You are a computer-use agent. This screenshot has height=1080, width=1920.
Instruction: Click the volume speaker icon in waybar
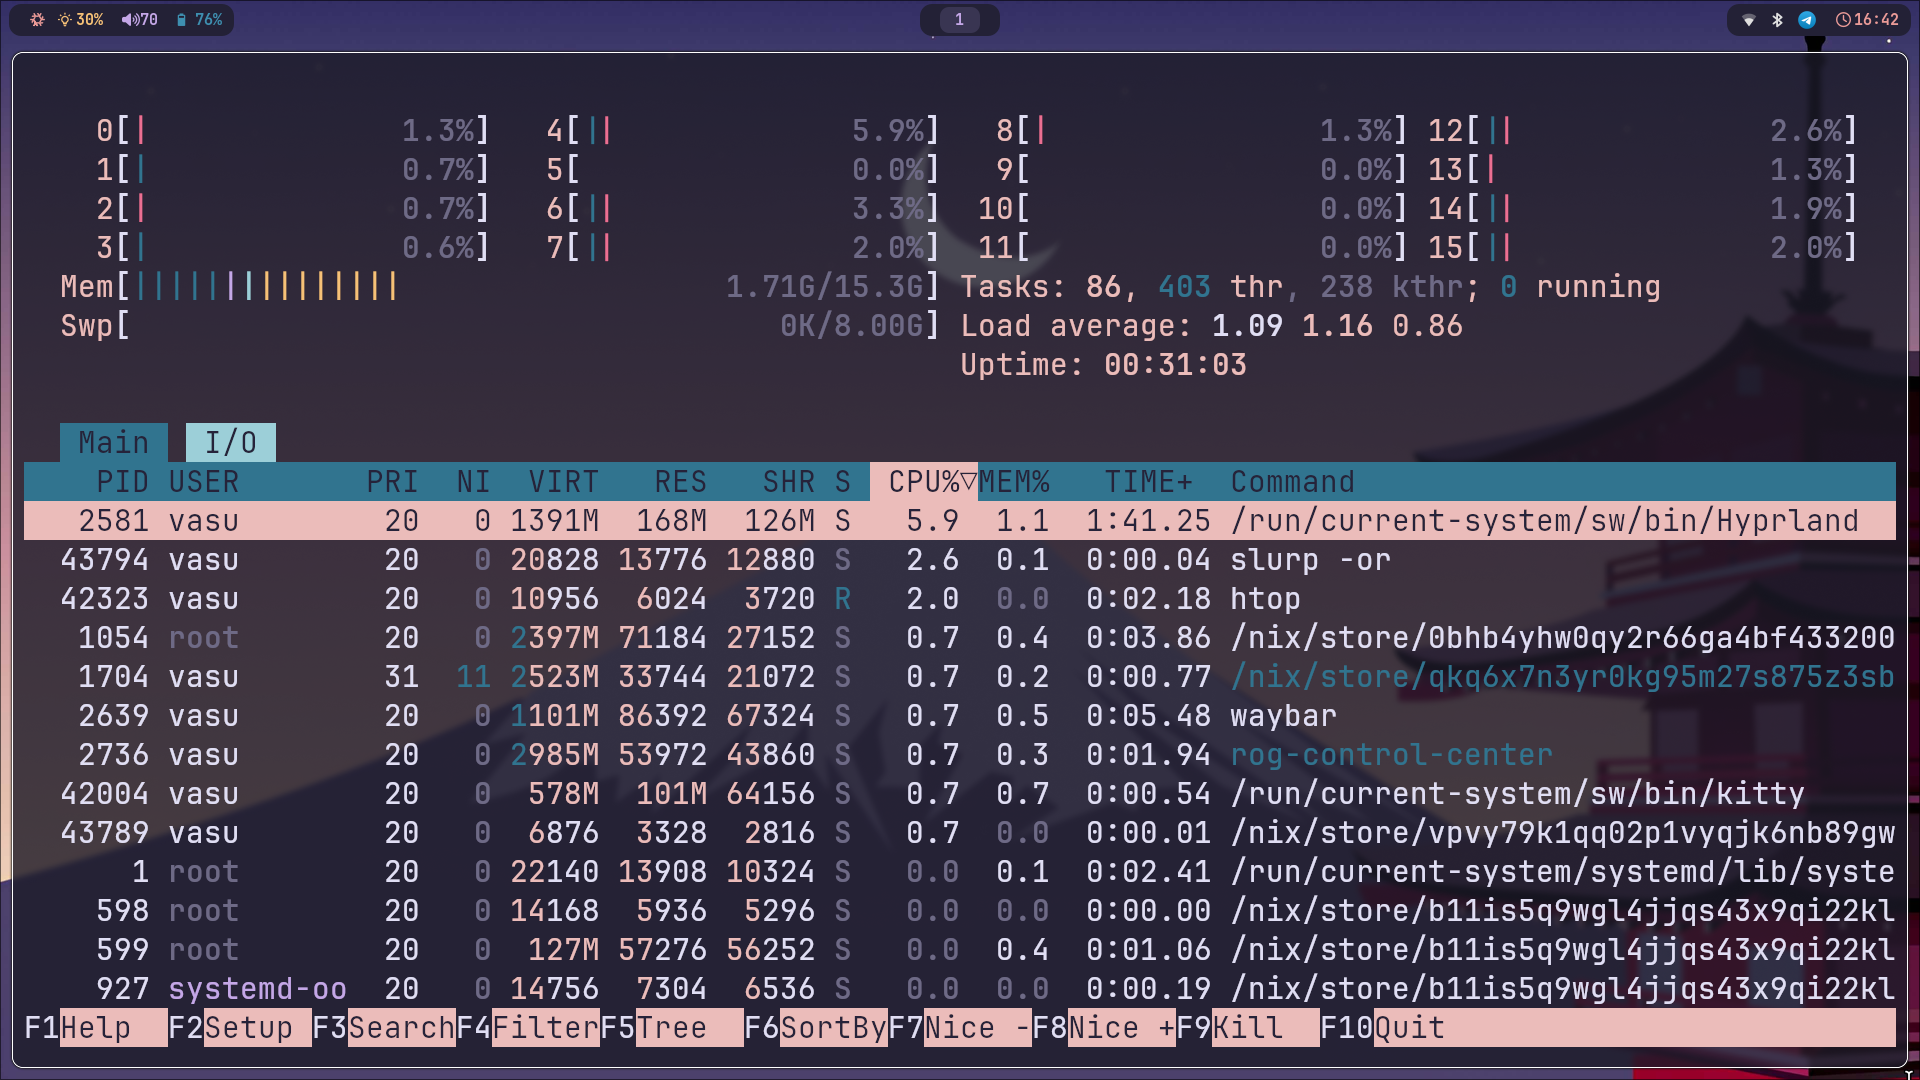tap(130, 20)
